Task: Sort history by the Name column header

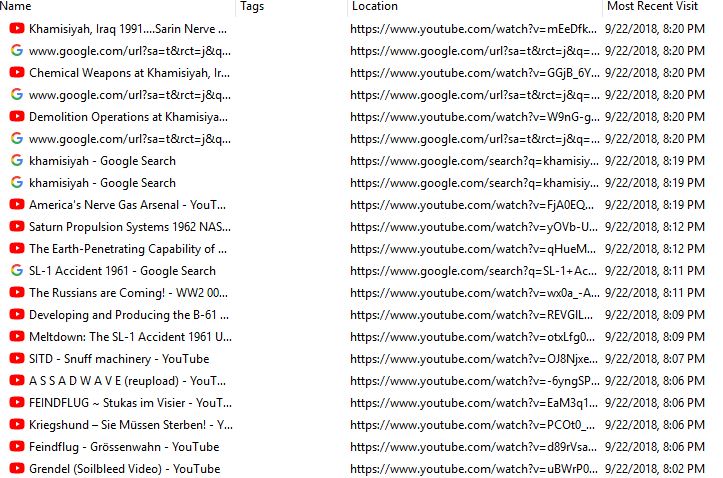Action: [117, 6]
